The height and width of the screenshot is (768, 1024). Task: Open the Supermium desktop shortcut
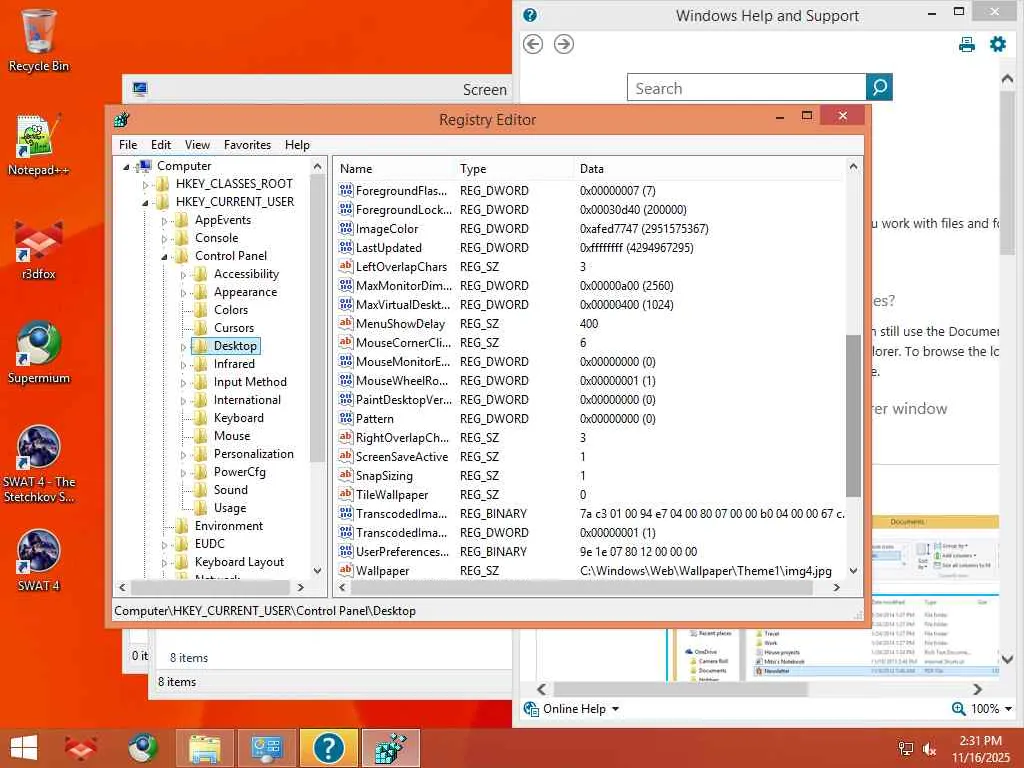39,353
